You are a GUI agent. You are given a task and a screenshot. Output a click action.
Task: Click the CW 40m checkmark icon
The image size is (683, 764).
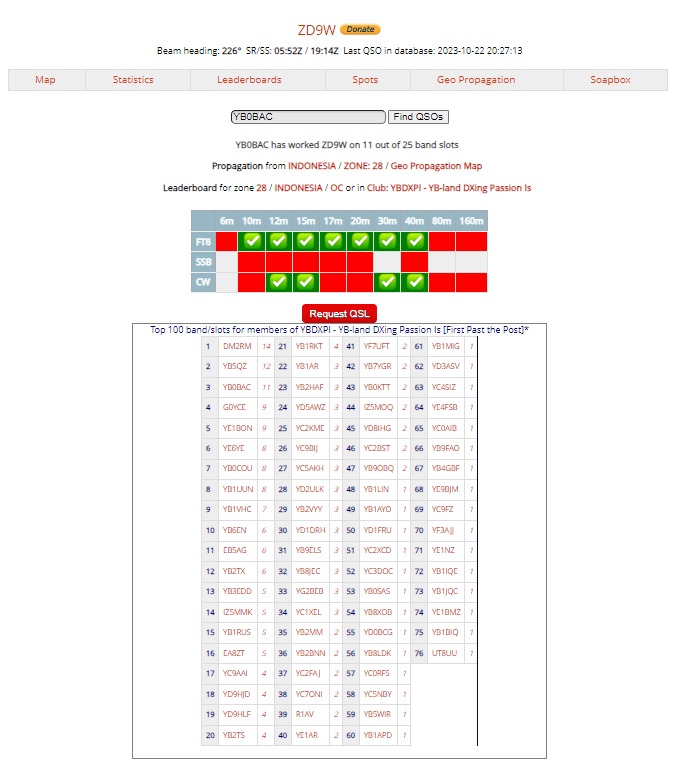pyautogui.click(x=416, y=282)
